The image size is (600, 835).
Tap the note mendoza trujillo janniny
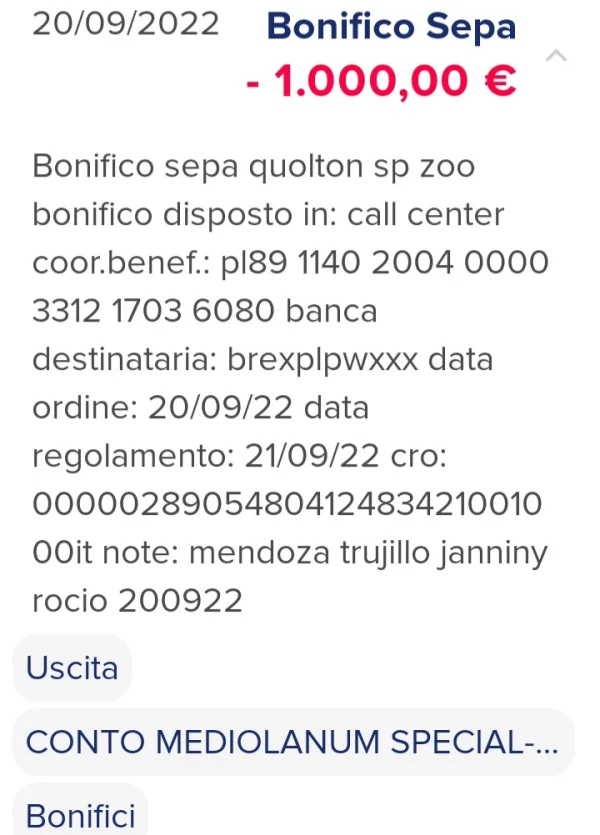point(369,552)
